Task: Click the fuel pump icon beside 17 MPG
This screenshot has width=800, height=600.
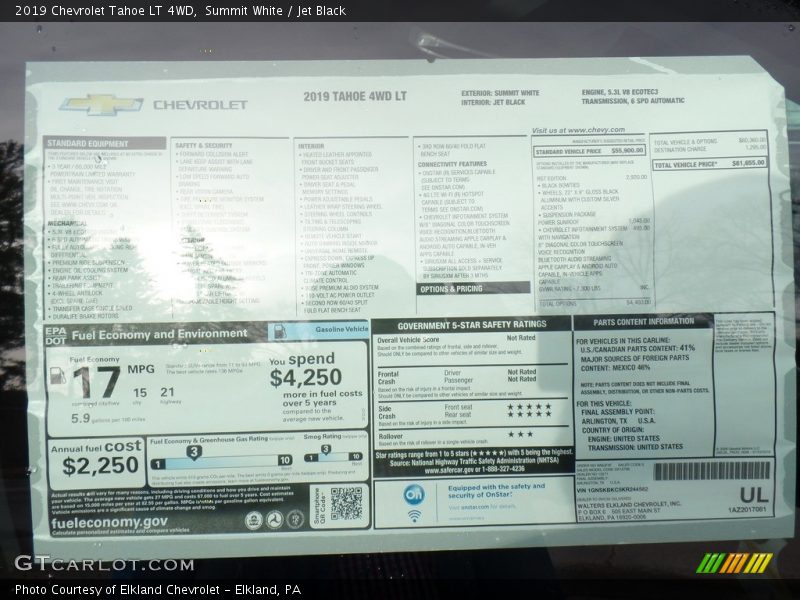Action: [x=58, y=377]
